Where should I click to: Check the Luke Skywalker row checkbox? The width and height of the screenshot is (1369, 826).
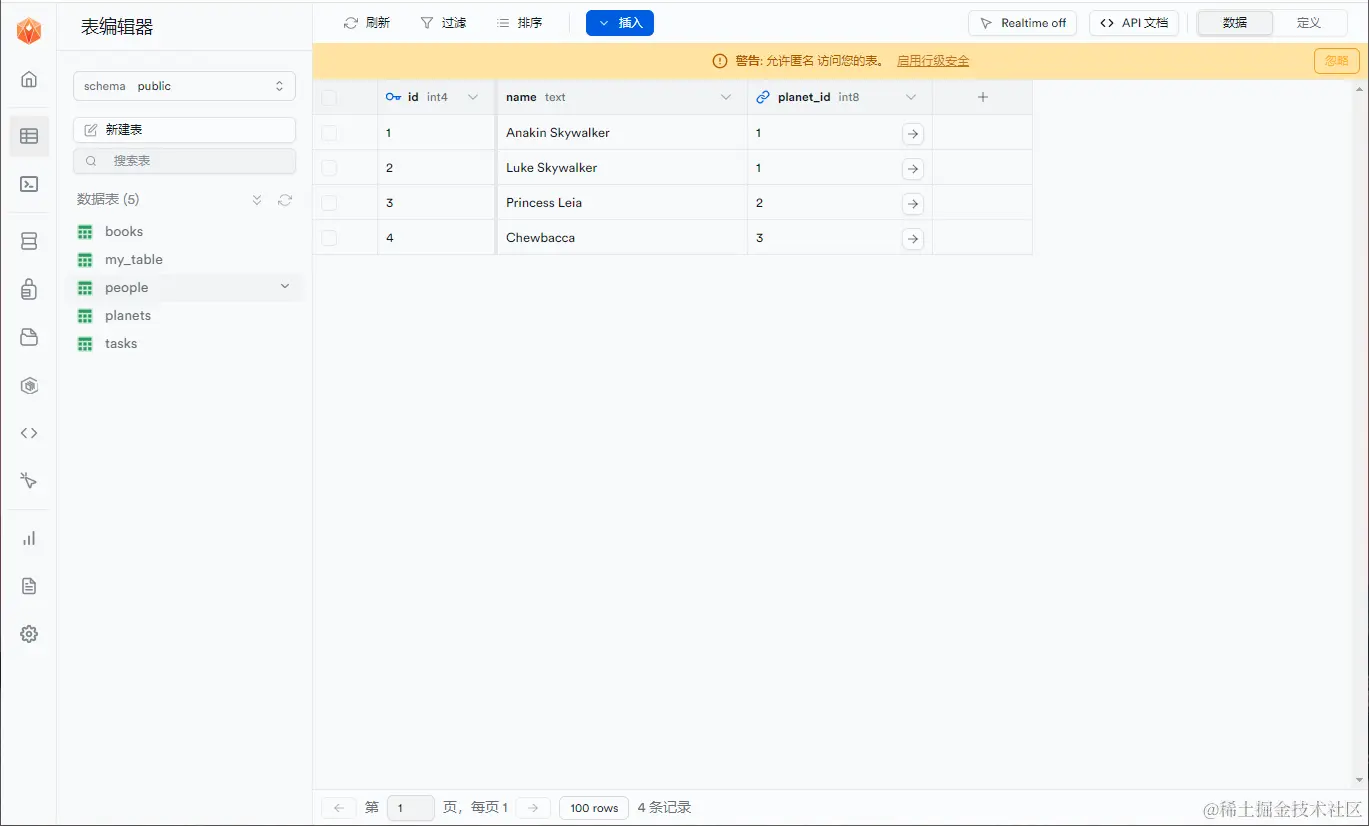coord(329,168)
